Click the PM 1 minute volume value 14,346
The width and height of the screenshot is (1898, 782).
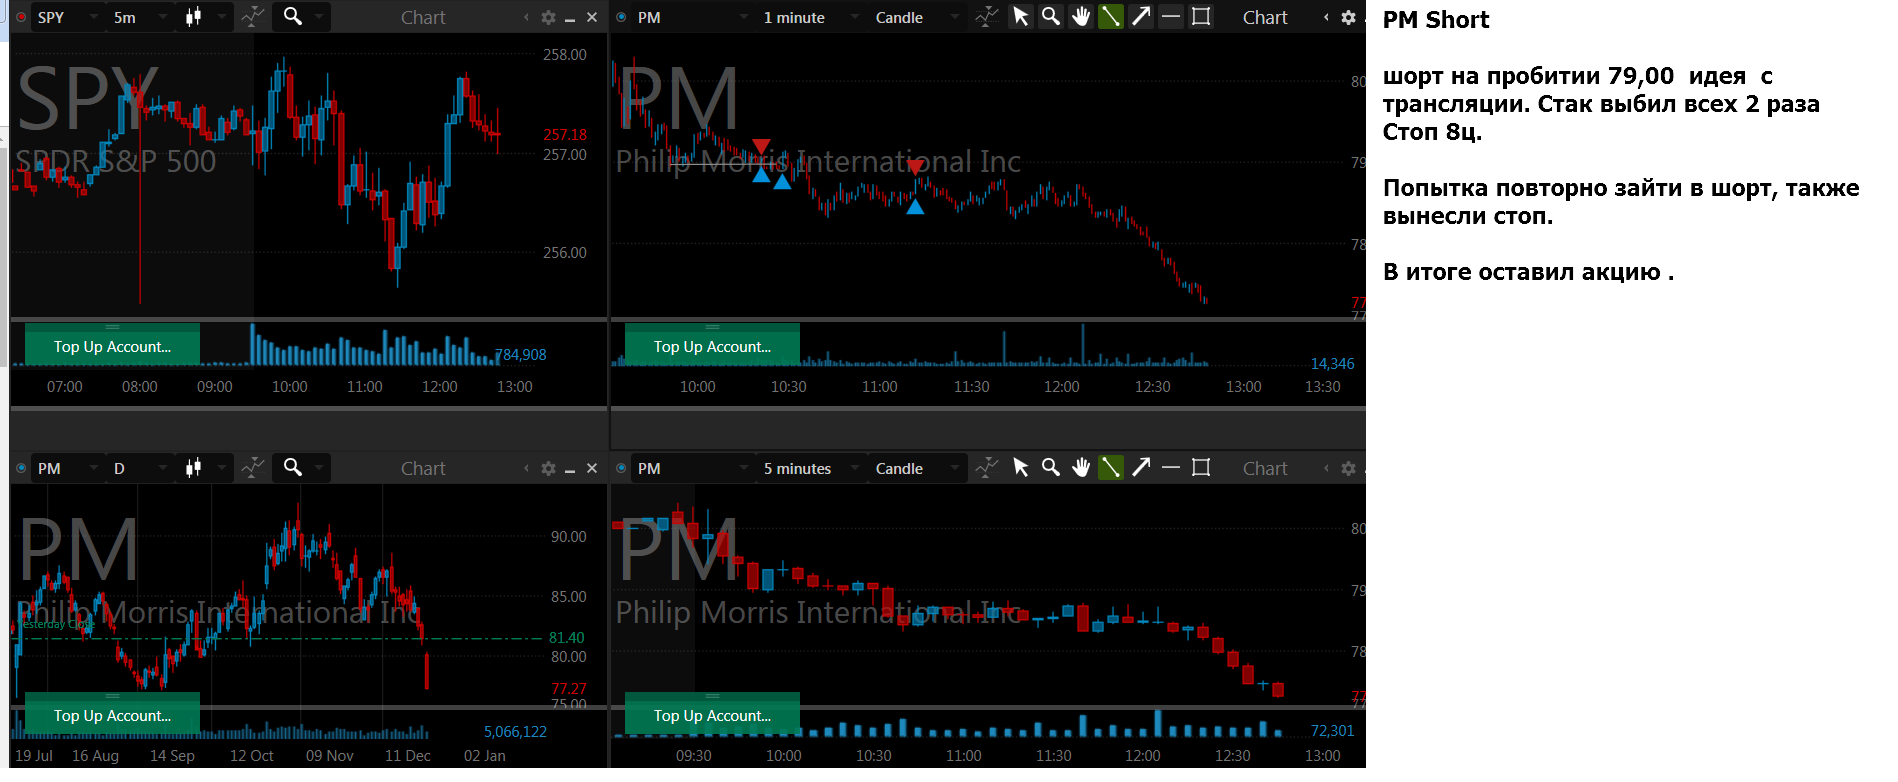pos(1332,363)
